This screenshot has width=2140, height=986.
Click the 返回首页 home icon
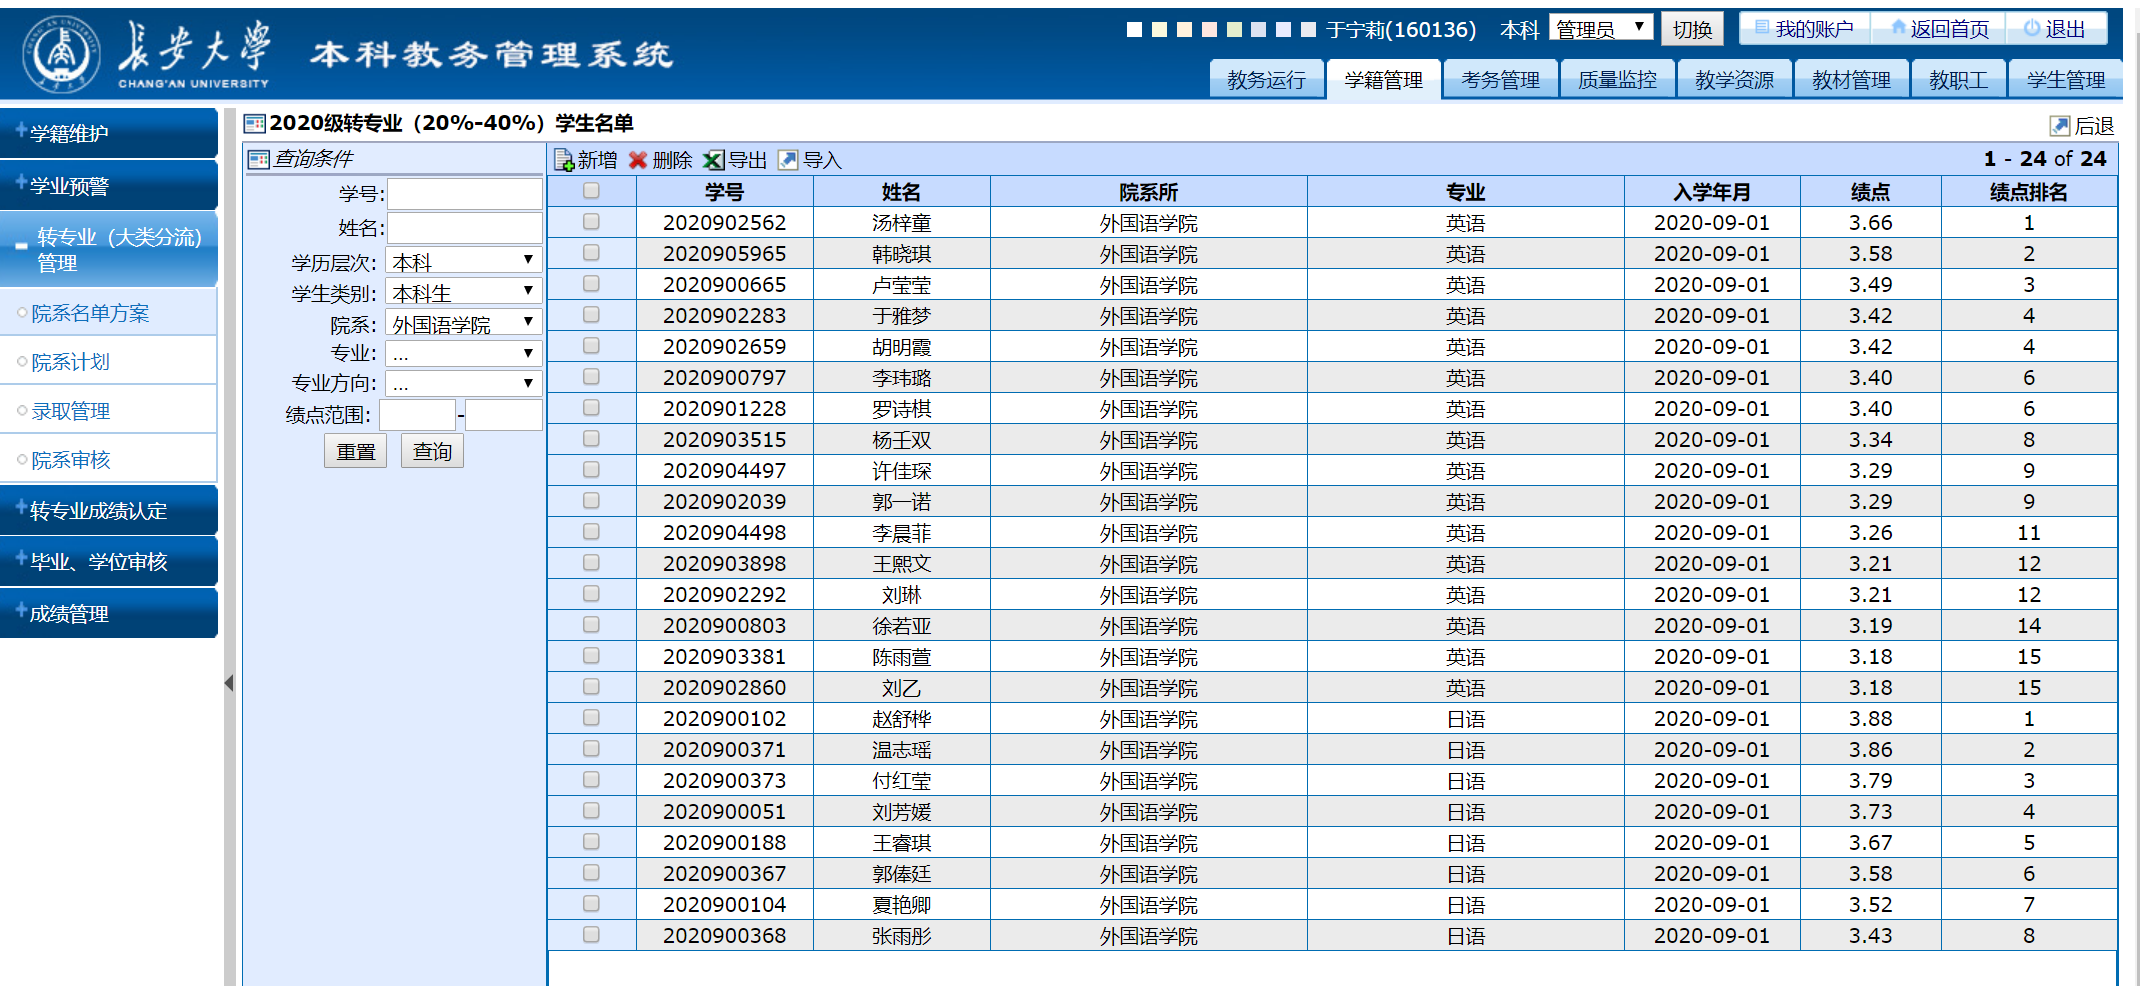pyautogui.click(x=1897, y=29)
